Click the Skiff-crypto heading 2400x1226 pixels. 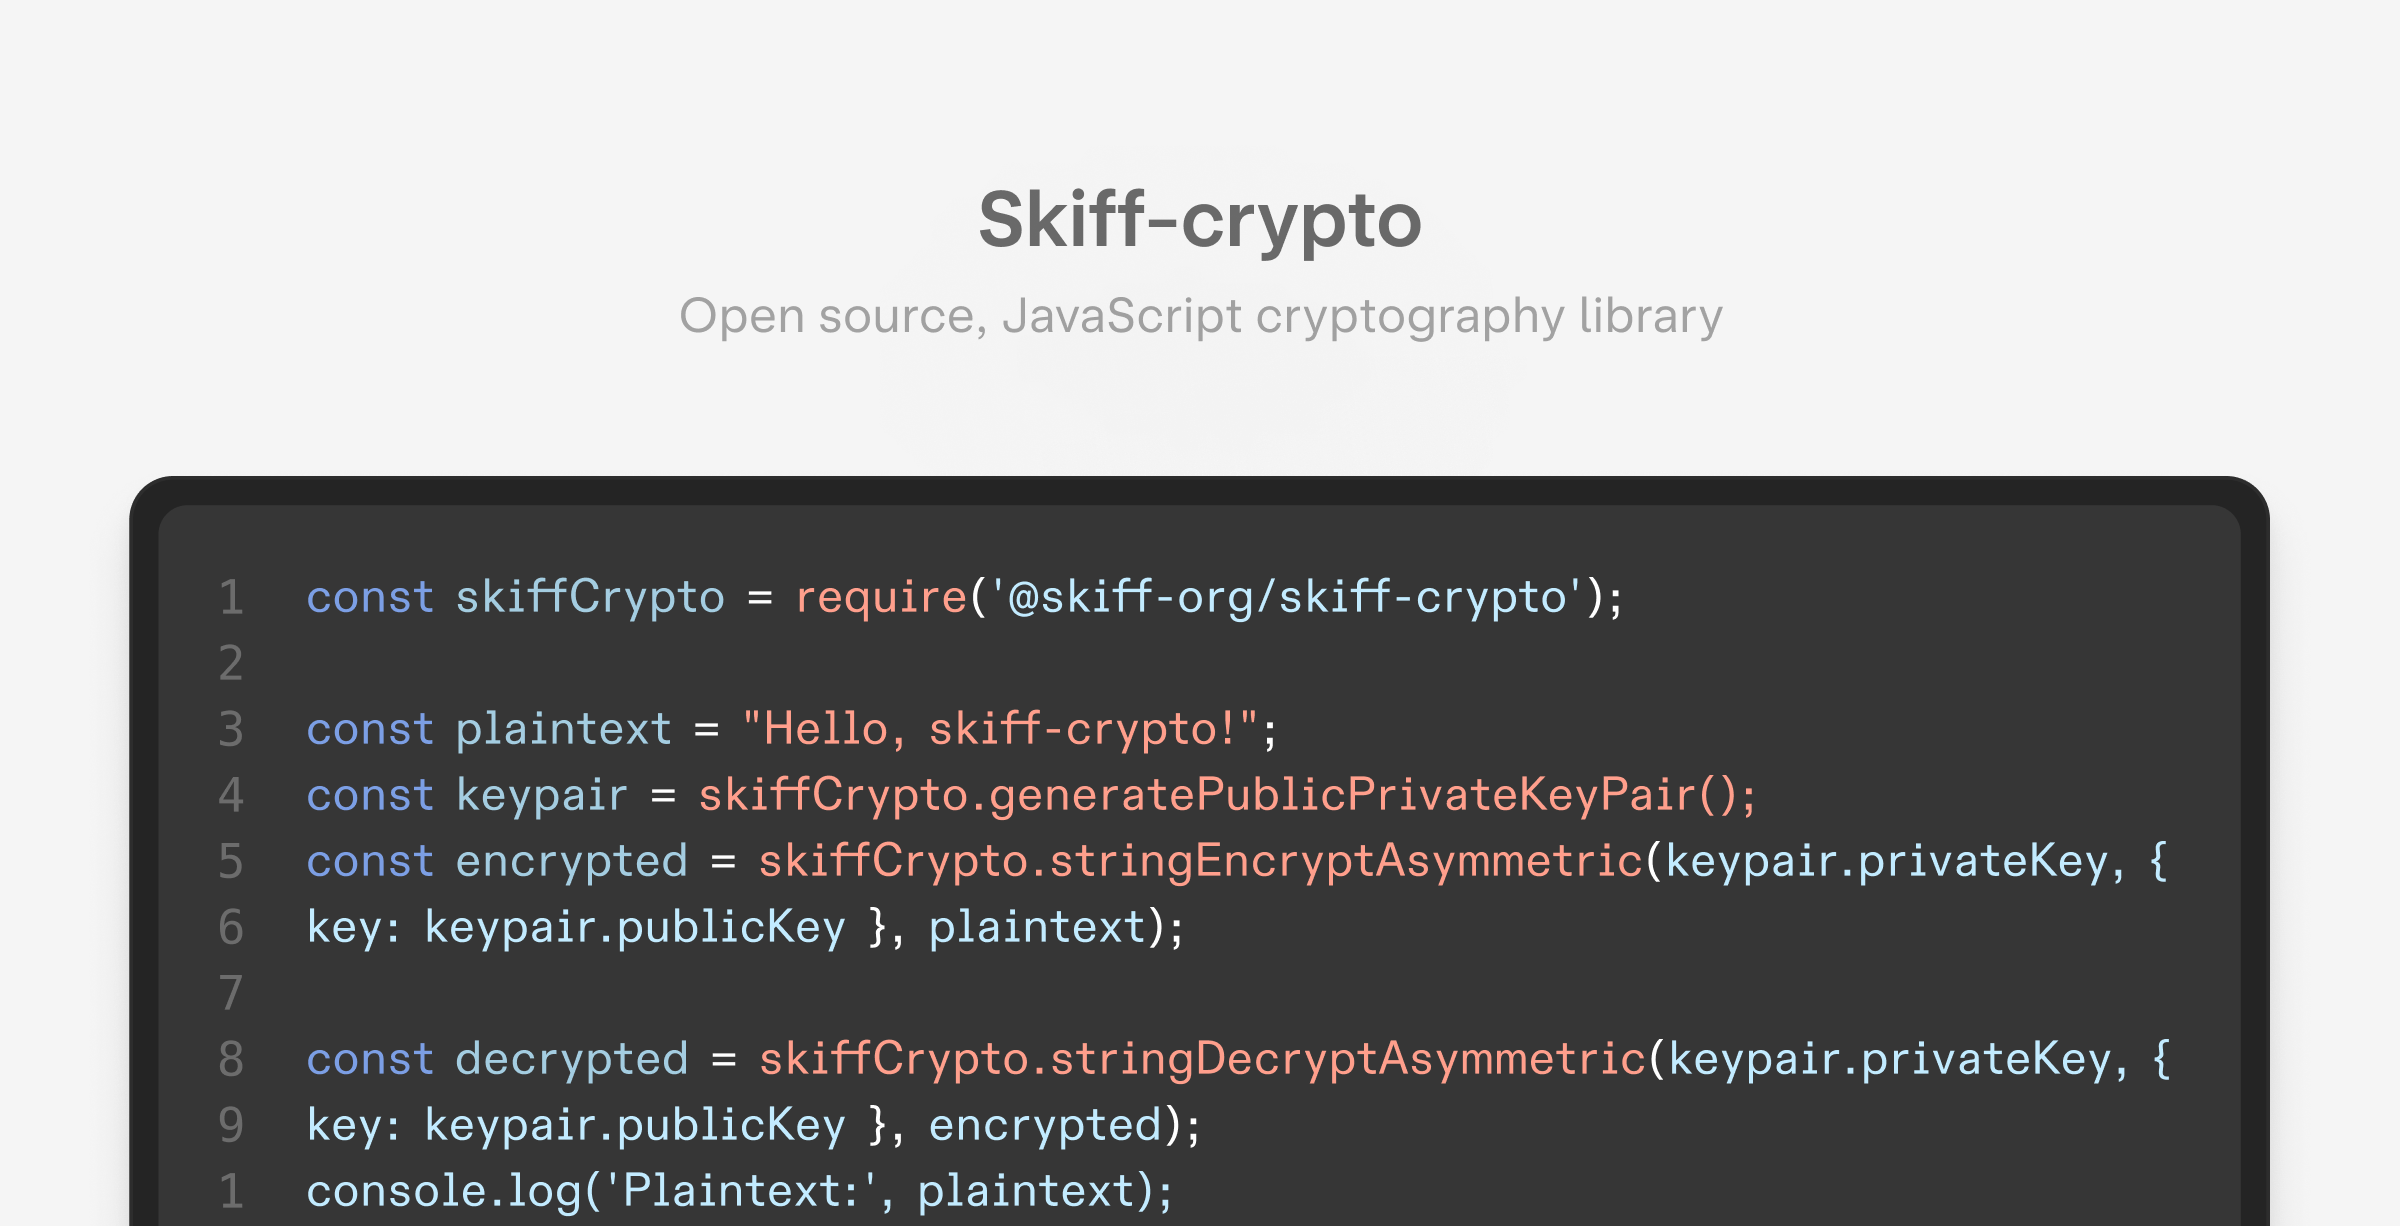coord(1200,222)
